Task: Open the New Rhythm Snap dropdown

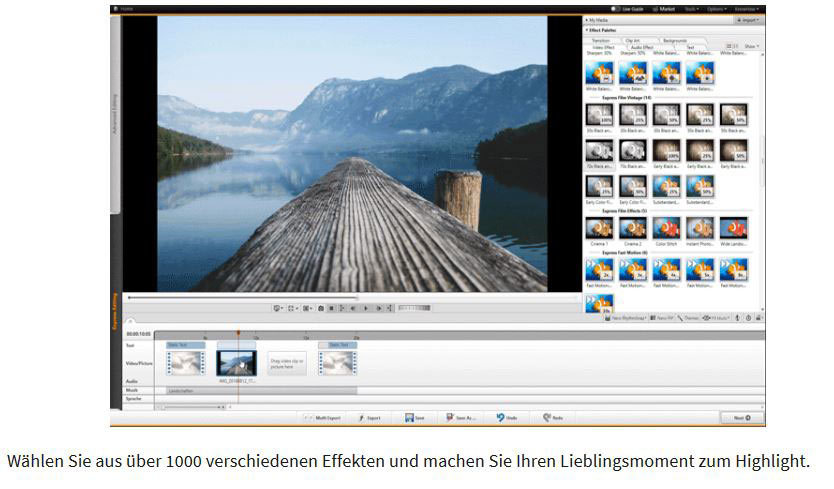Action: [626, 318]
